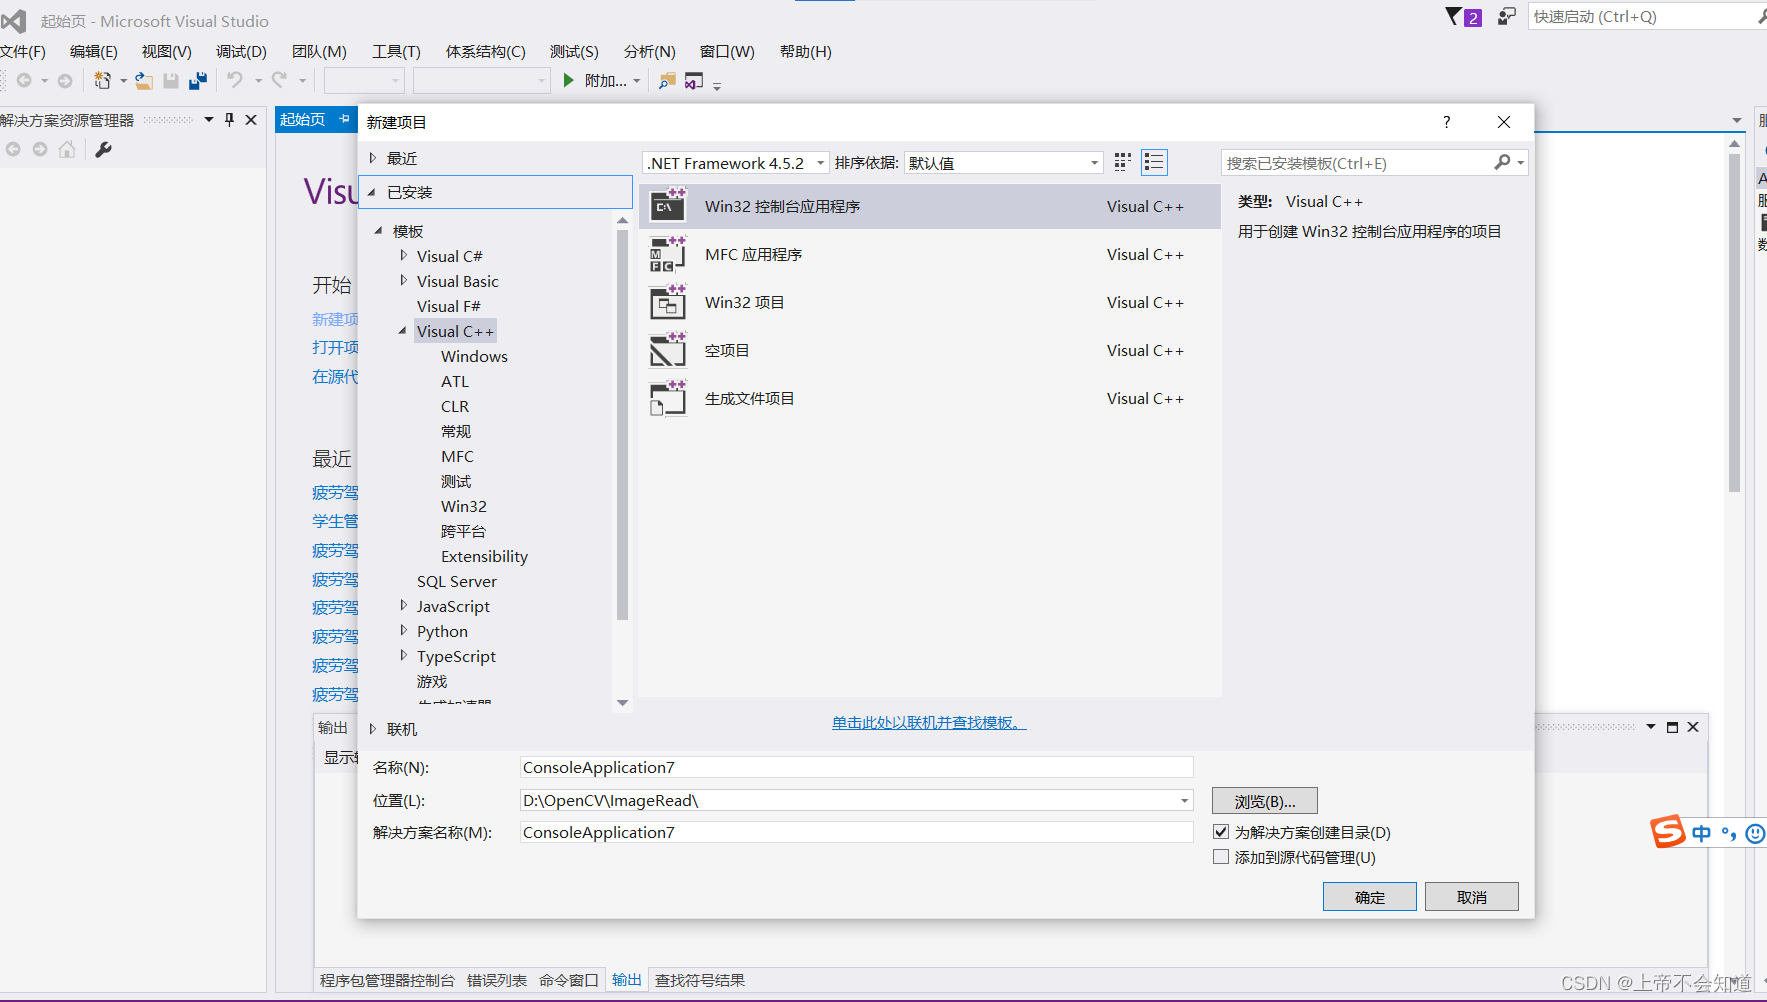The image size is (1767, 1002).
Task: Click the 确定 button
Action: point(1370,897)
